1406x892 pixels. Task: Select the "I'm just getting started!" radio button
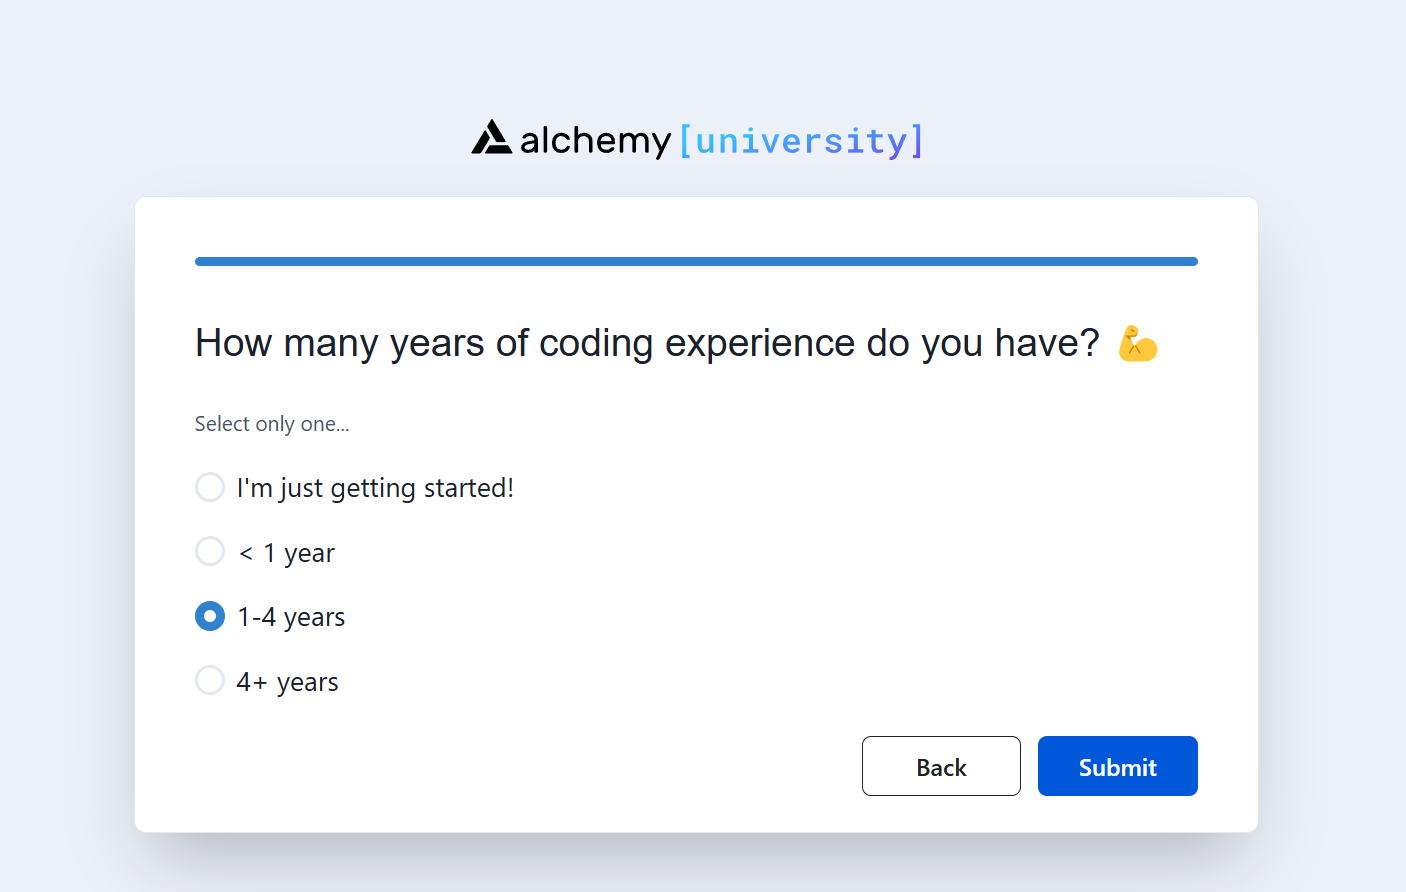coord(210,487)
